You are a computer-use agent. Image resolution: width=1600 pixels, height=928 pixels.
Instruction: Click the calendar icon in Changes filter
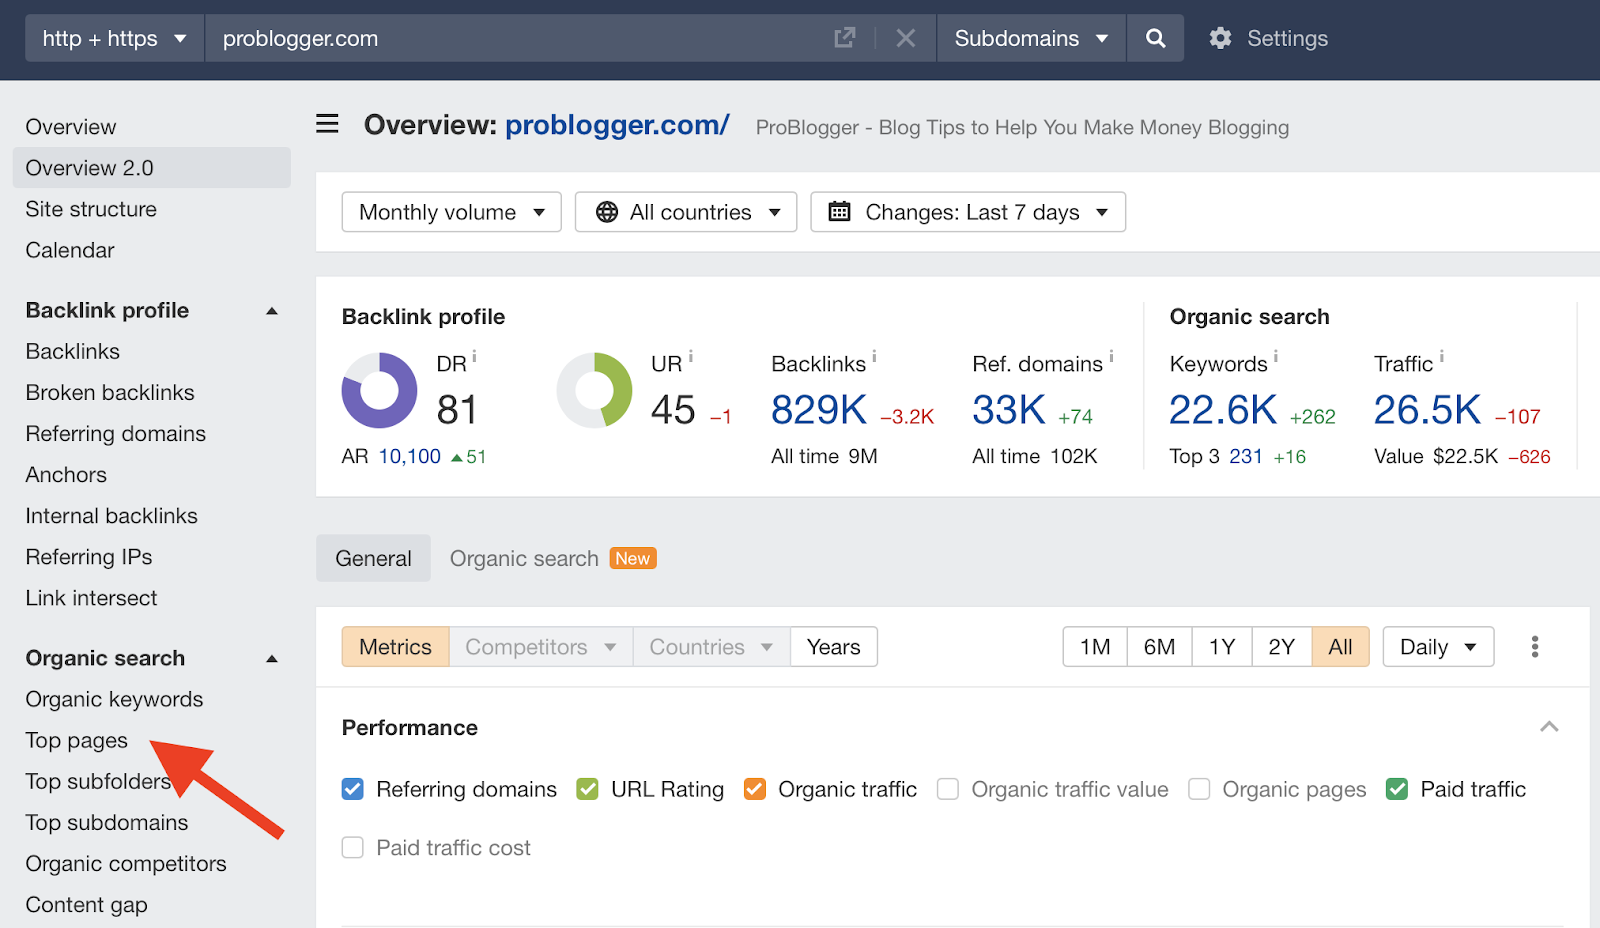point(840,212)
